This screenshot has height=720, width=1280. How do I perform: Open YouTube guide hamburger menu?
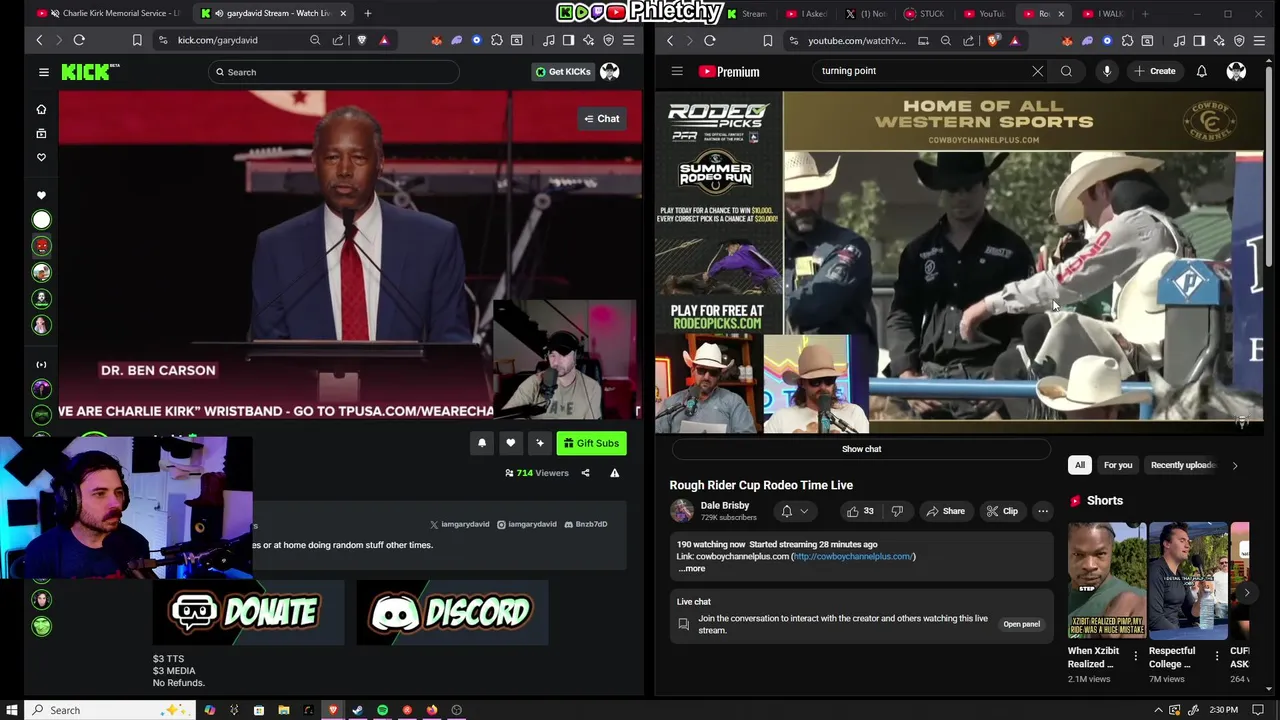point(677,71)
